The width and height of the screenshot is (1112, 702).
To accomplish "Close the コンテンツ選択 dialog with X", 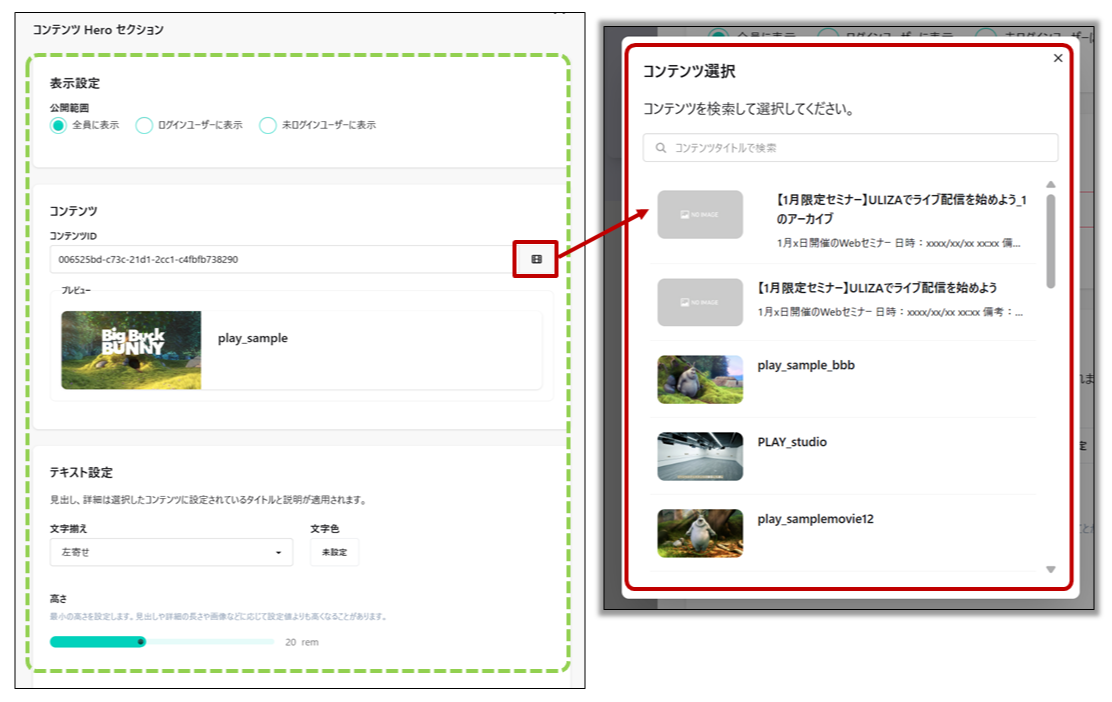I will 1058,58.
